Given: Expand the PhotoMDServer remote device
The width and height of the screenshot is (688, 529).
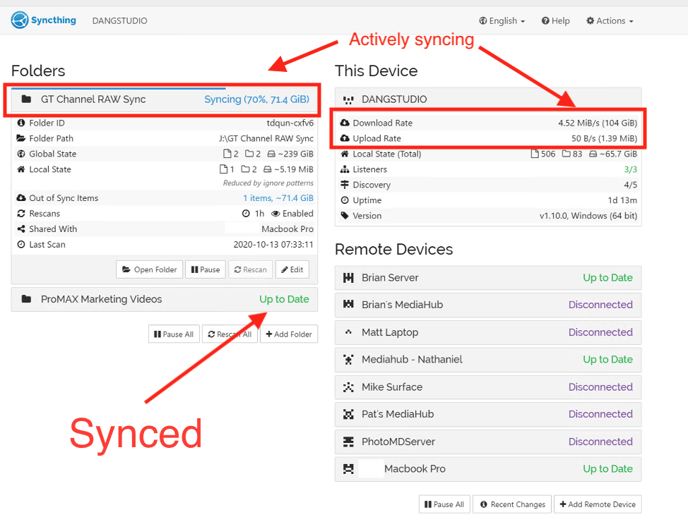Looking at the screenshot, I should [488, 442].
